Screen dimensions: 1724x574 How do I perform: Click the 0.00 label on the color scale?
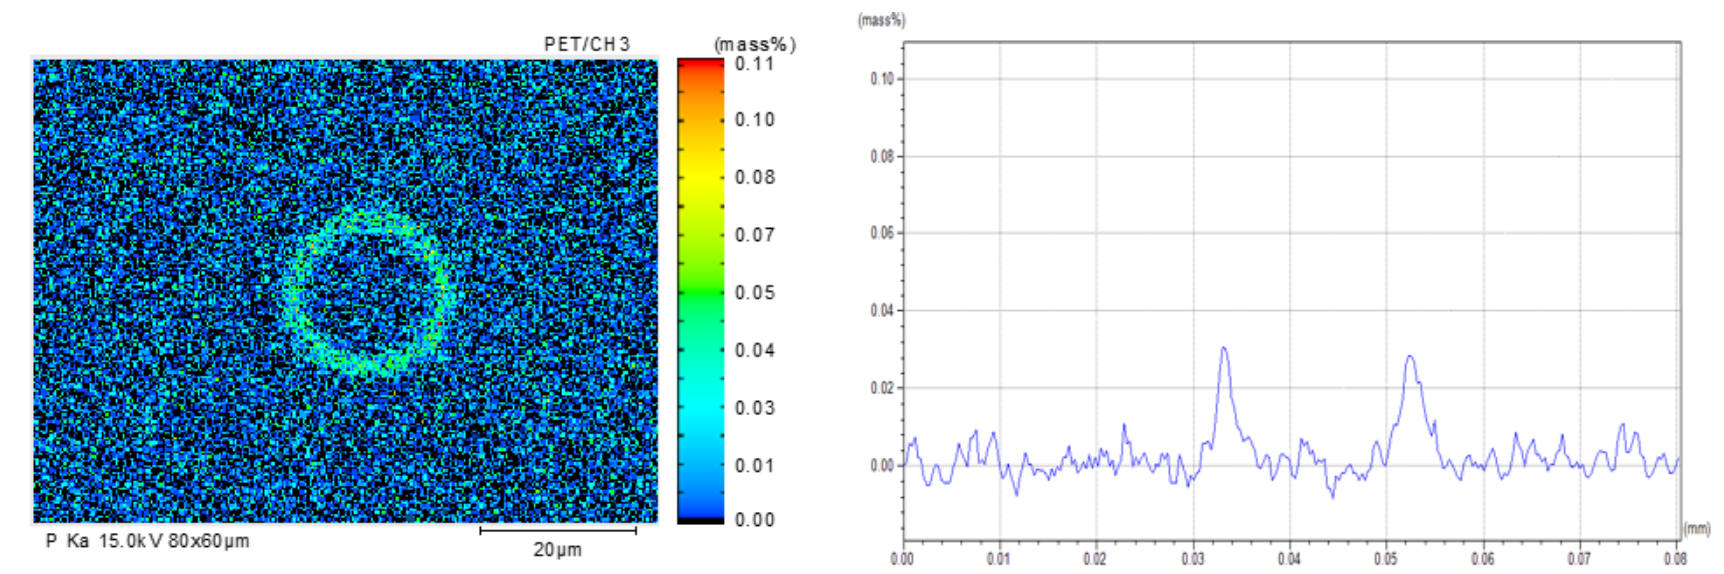coord(754,520)
